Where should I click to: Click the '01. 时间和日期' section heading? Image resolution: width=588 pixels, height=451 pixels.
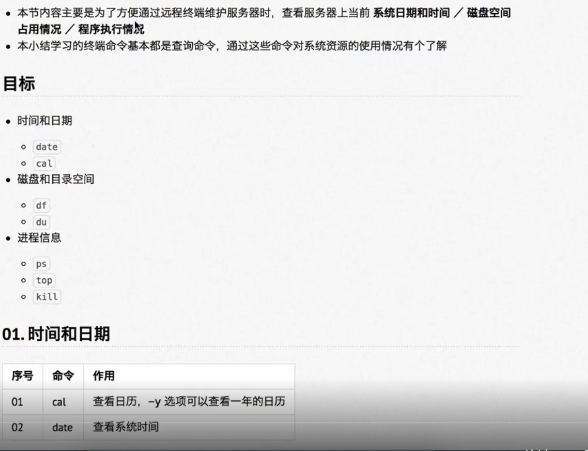[56, 334]
